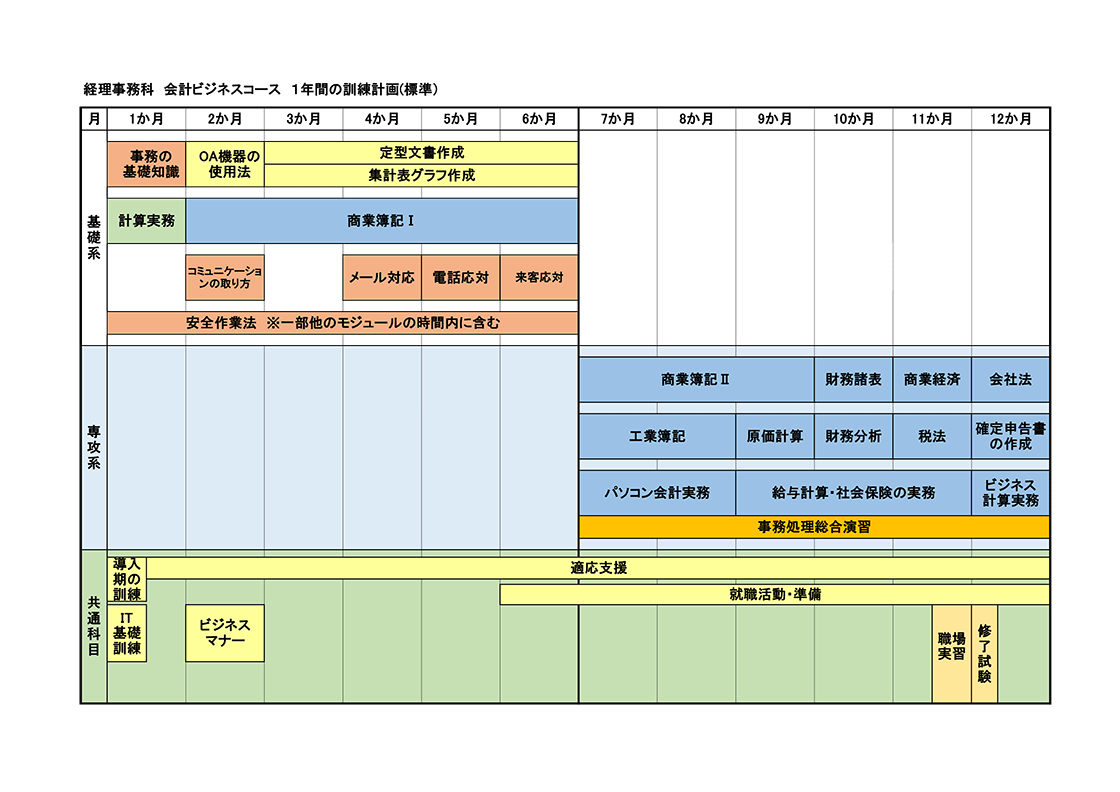The image size is (1120, 792).
Task: Select the 9か月 column header
Action: pos(775,119)
